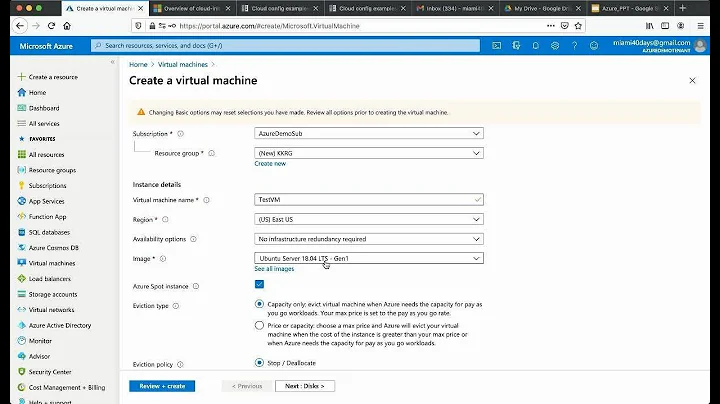This screenshot has height=404, width=720.
Task: Open account menu miami40days@gmail.com
Action: pyautogui.click(x=659, y=45)
